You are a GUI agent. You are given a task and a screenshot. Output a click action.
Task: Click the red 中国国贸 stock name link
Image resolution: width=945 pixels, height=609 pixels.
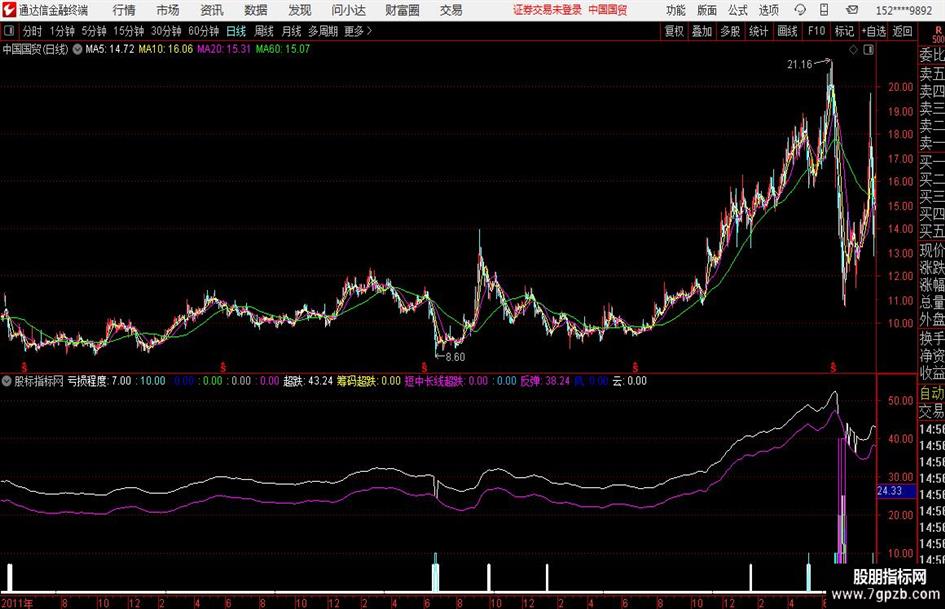[x=608, y=10]
